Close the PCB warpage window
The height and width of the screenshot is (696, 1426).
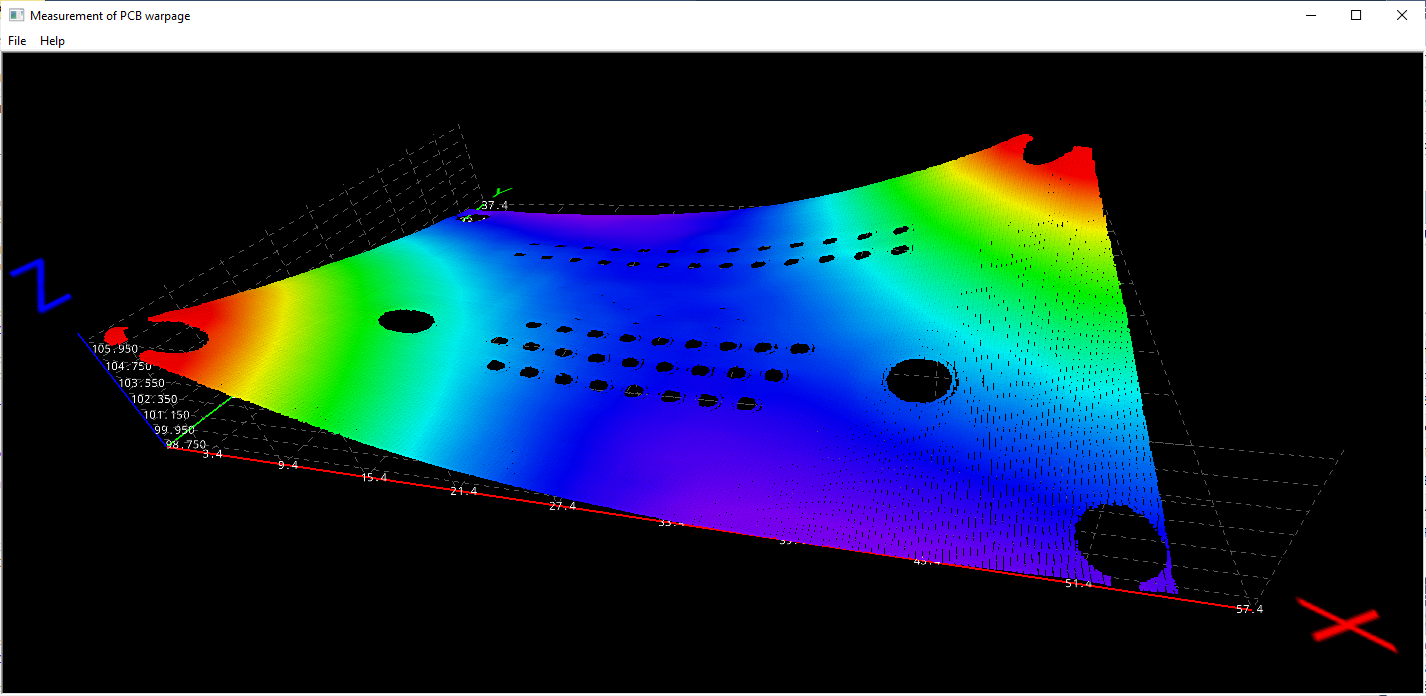(x=1402, y=15)
